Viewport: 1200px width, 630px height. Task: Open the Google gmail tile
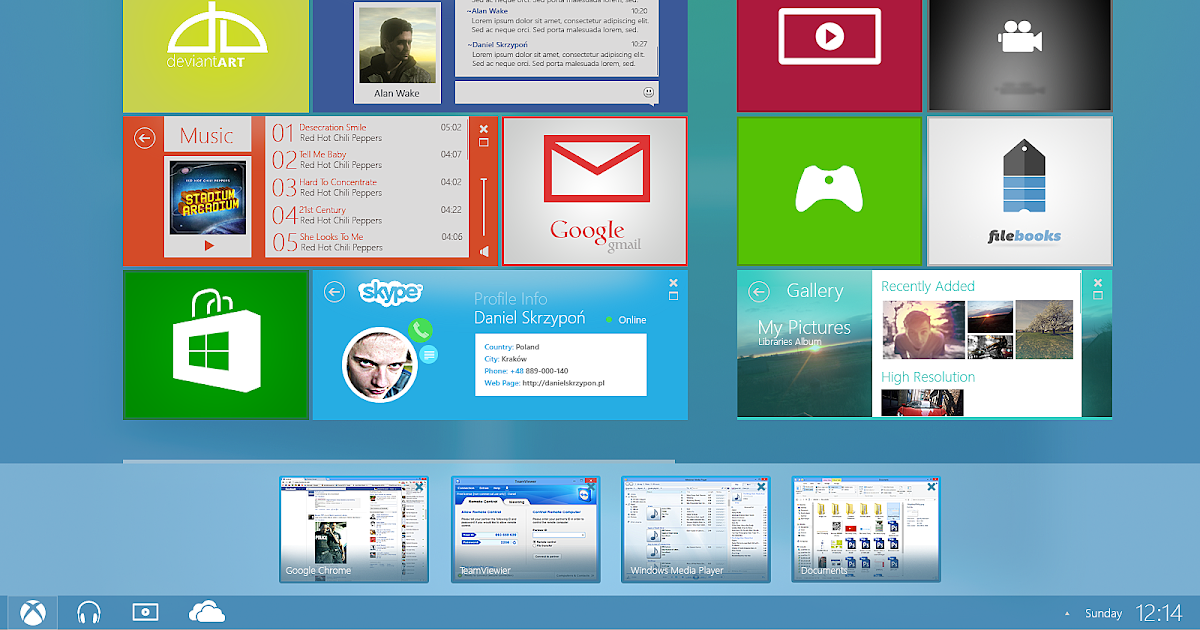594,190
